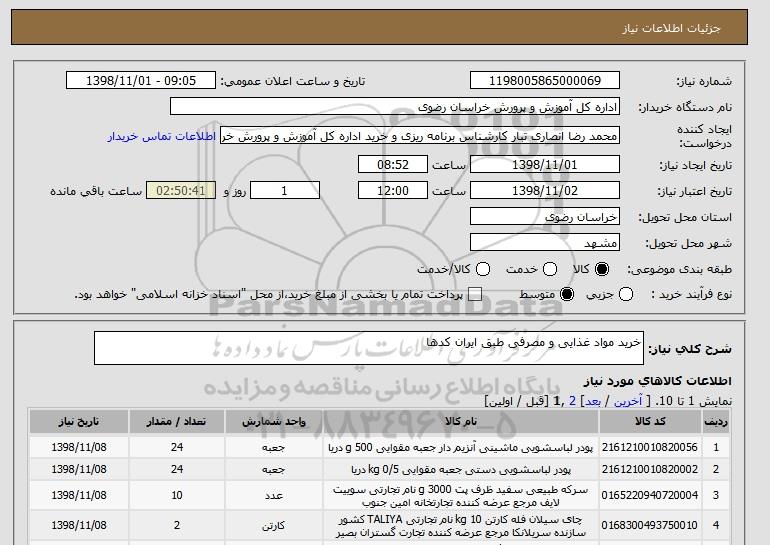Viewport: 770px width, 545px height.
Task: Select the کالا/خدمت radio button
Action: click(x=483, y=269)
